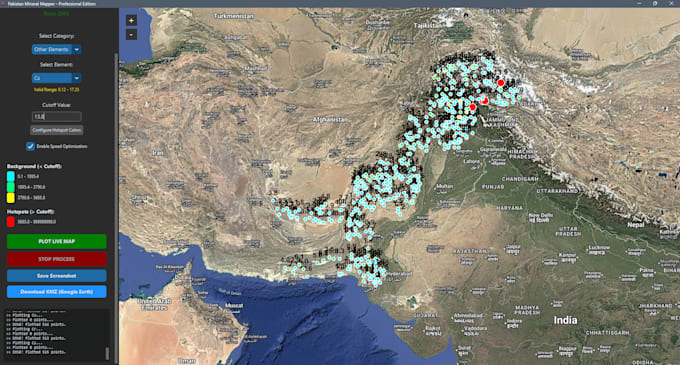Viewport: 680px width, 365px height.
Task: Zoom out the map with minus button
Action: [x=131, y=34]
